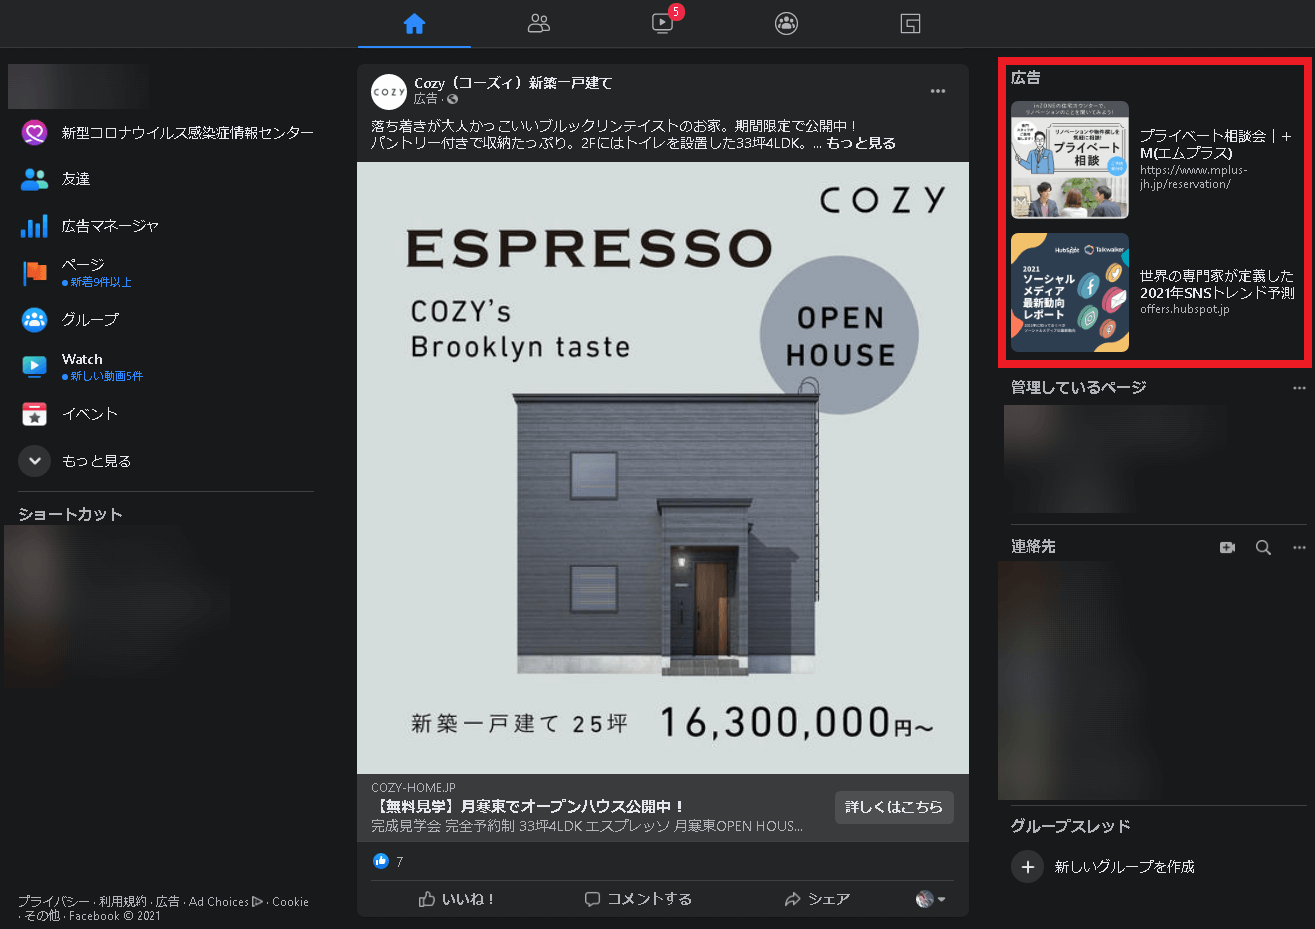
Task: Search contacts with magnifier icon
Action: (1264, 547)
